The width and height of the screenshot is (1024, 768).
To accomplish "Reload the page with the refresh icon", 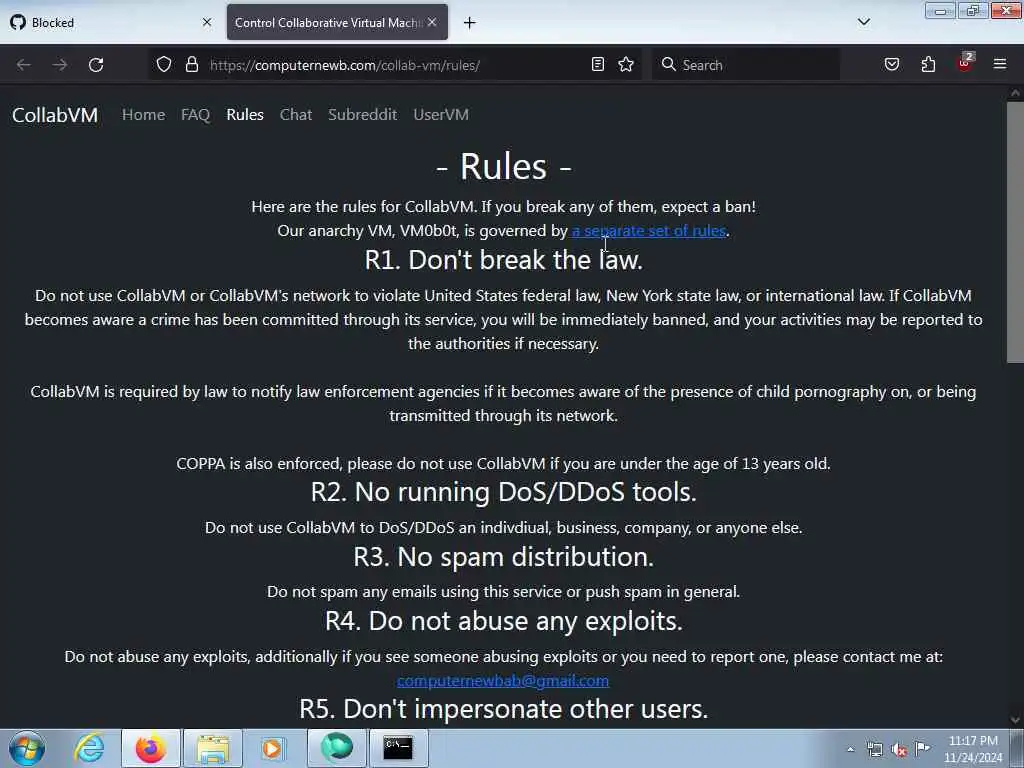I will 96,65.
